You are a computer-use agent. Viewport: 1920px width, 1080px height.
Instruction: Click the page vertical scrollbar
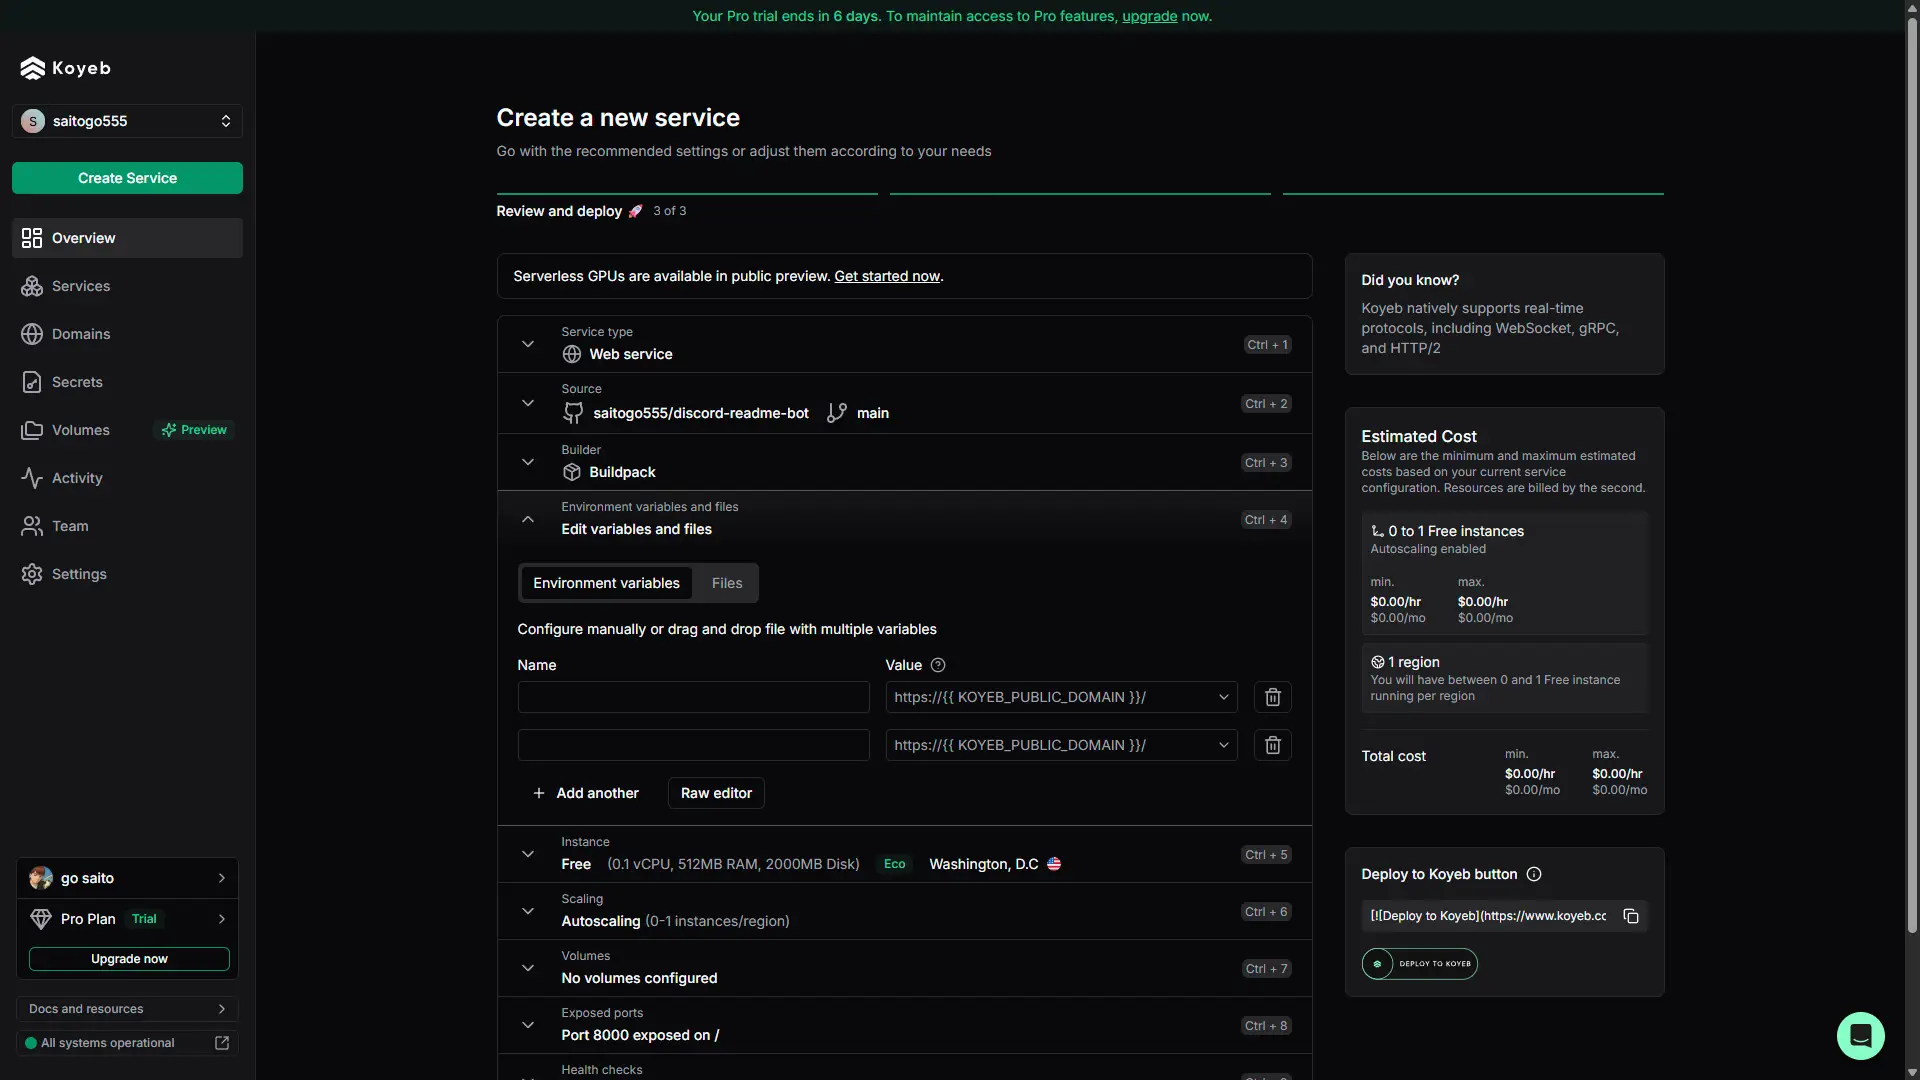click(x=1912, y=475)
